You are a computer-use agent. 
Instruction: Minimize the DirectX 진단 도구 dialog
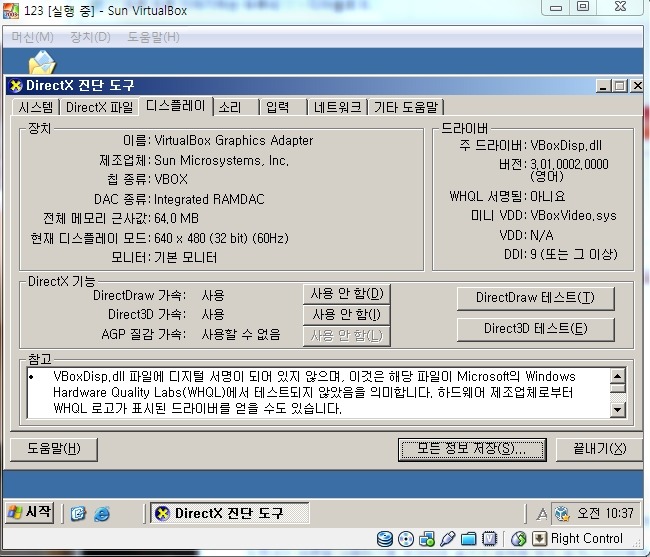point(604,86)
